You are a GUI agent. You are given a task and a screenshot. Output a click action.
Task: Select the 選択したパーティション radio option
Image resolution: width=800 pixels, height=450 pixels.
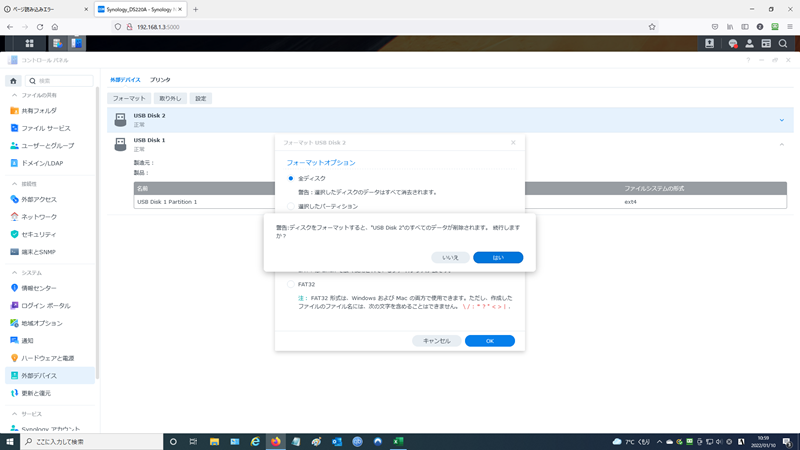[x=291, y=206]
